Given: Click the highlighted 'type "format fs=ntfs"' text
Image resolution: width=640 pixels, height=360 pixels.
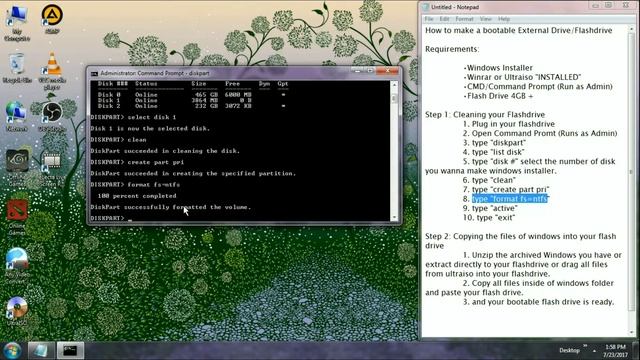Looking at the screenshot, I should pyautogui.click(x=509, y=199).
